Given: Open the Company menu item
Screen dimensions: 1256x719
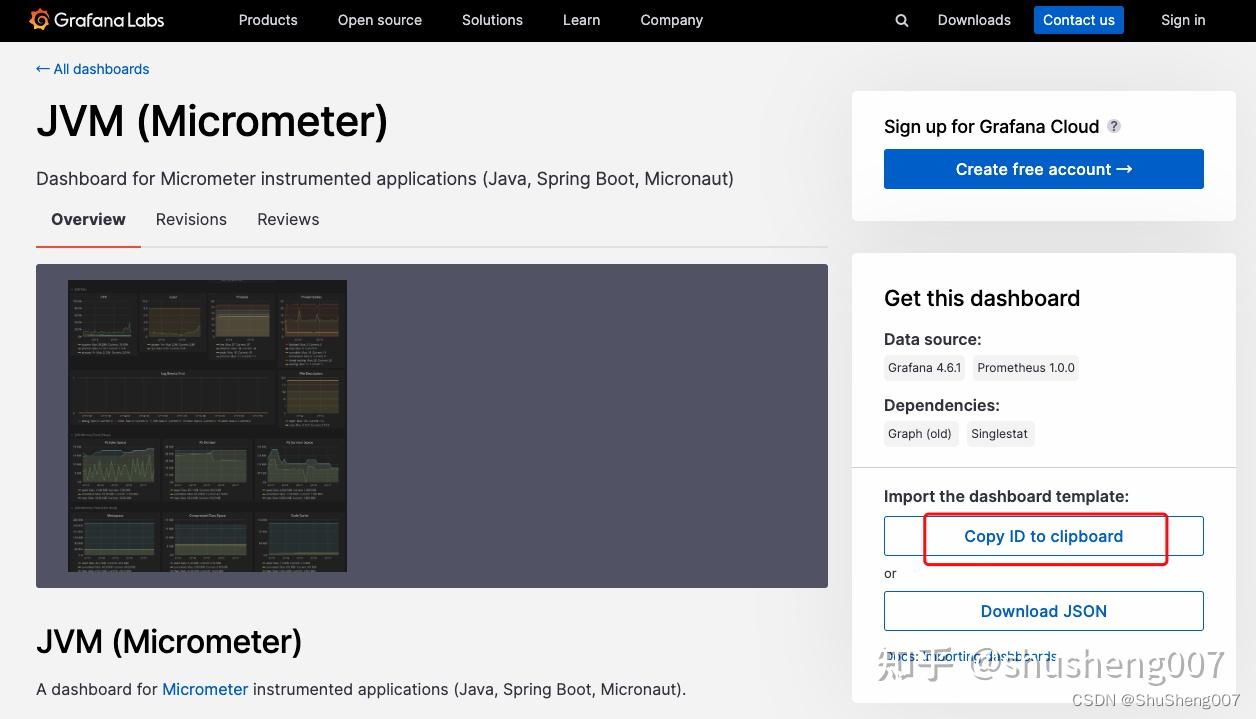Looking at the screenshot, I should [x=671, y=20].
